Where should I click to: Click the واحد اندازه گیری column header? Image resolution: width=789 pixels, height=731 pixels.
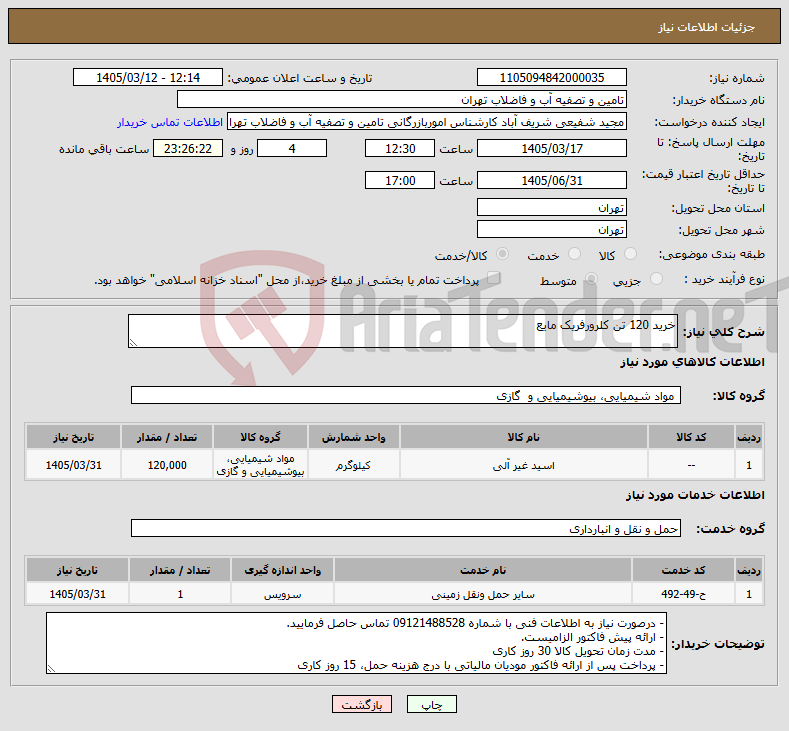(282, 570)
